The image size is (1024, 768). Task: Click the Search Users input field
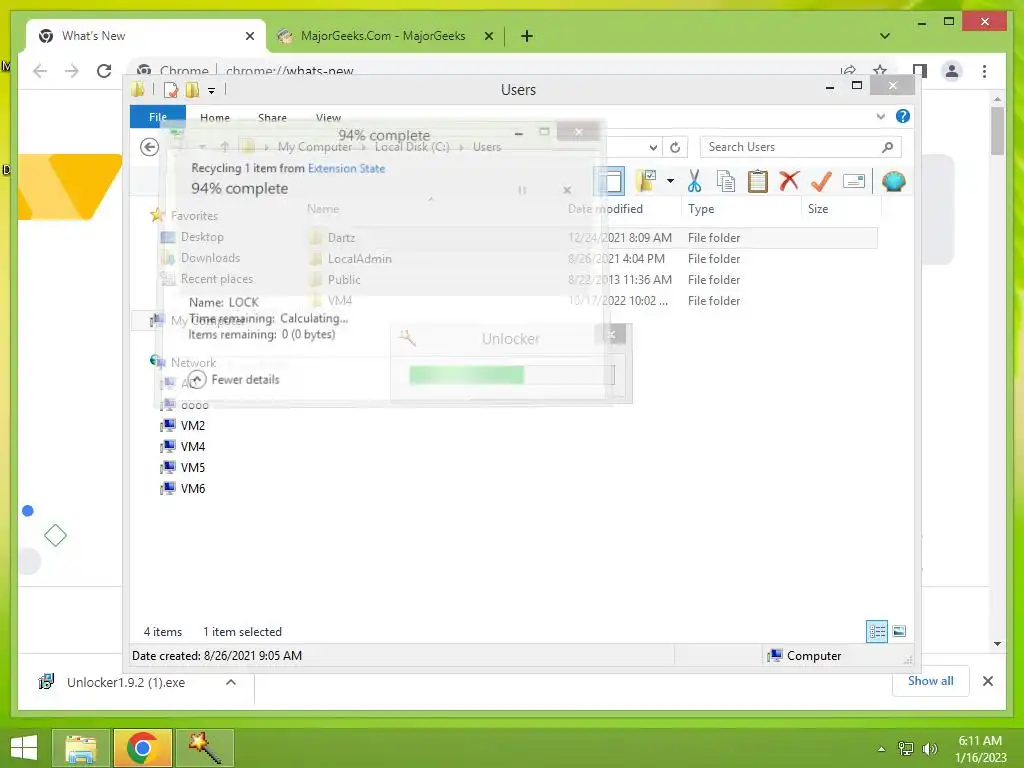801,147
